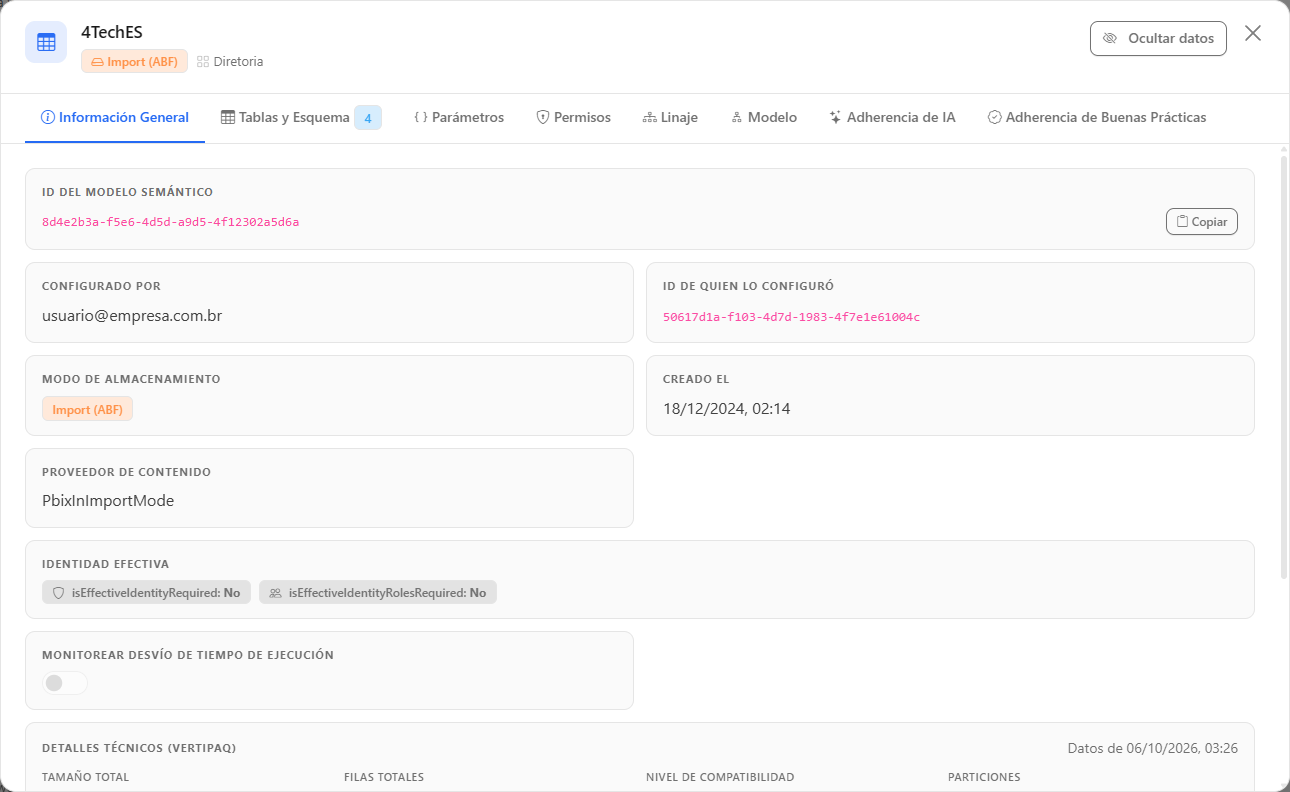This screenshot has height=792, width=1290.
Task: Close the 4TechES details dialog
Action: pos(1253,34)
